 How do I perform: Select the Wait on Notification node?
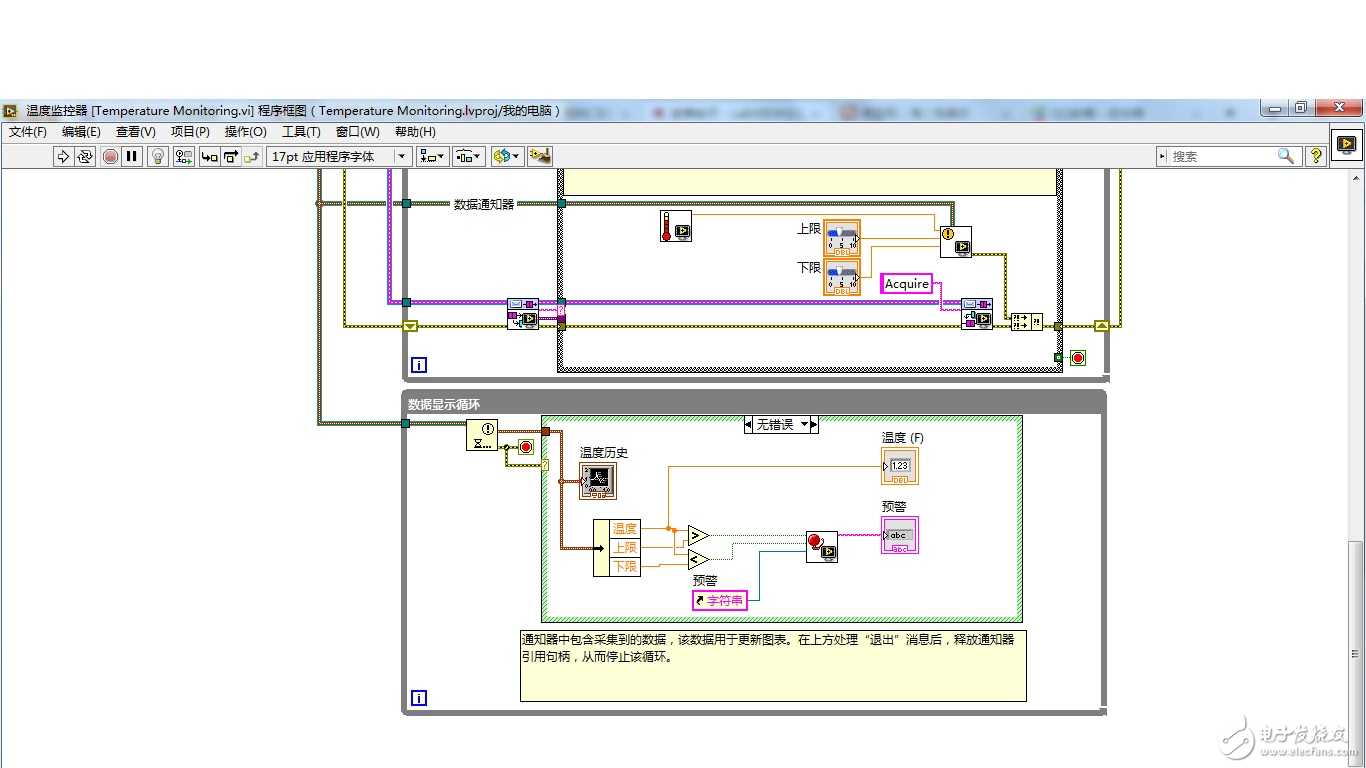pyautogui.click(x=482, y=435)
